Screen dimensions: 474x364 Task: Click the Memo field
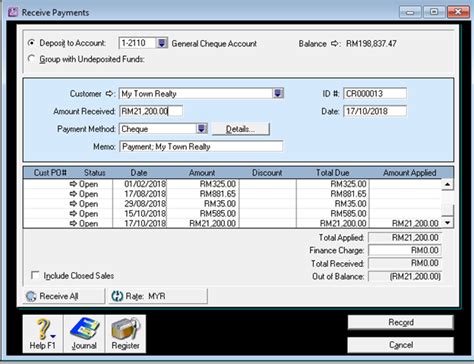pyautogui.click(x=201, y=146)
